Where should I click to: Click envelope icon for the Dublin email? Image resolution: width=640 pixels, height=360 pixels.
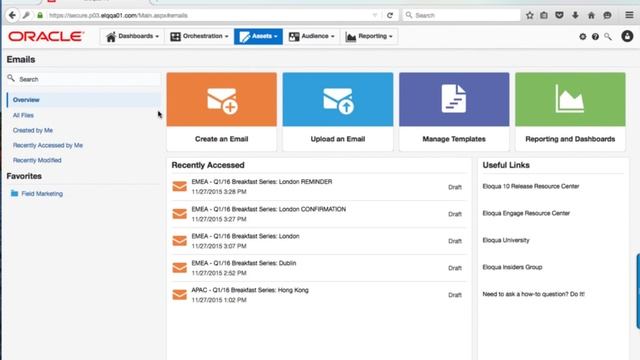pyautogui.click(x=180, y=267)
